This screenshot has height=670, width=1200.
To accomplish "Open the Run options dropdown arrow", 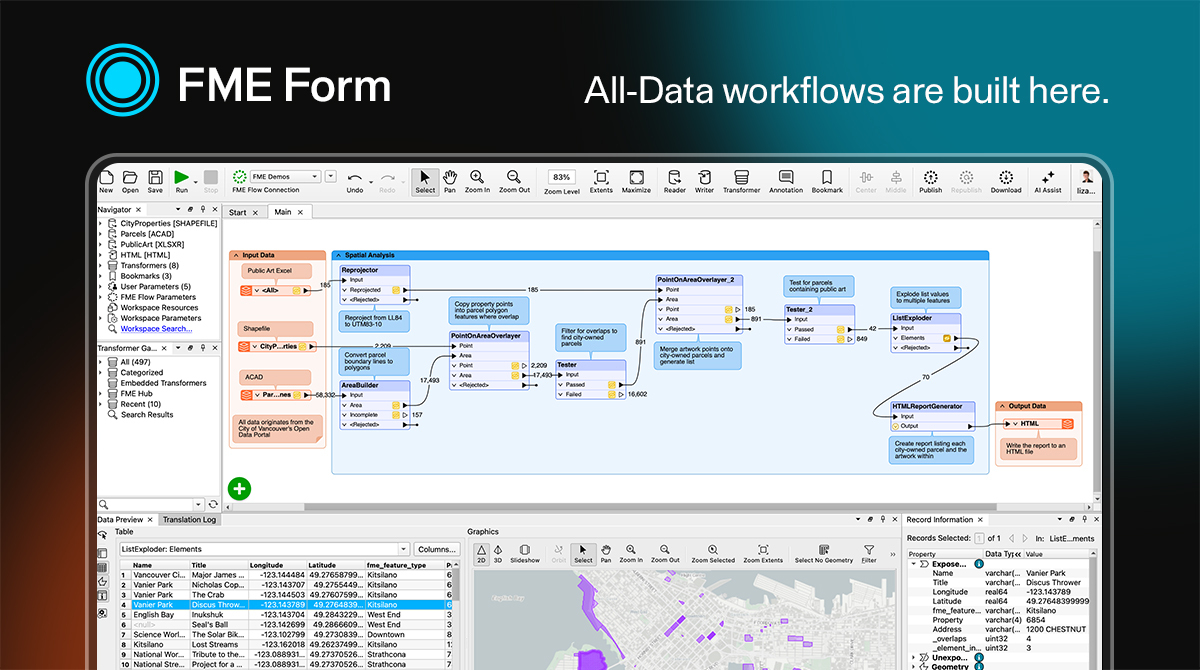I will tap(195, 180).
